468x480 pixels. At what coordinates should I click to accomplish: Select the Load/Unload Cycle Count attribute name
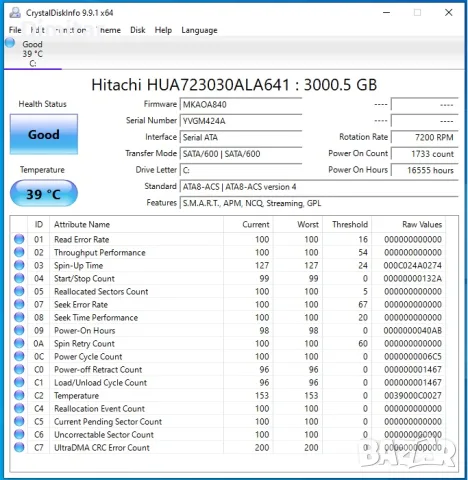[100, 382]
